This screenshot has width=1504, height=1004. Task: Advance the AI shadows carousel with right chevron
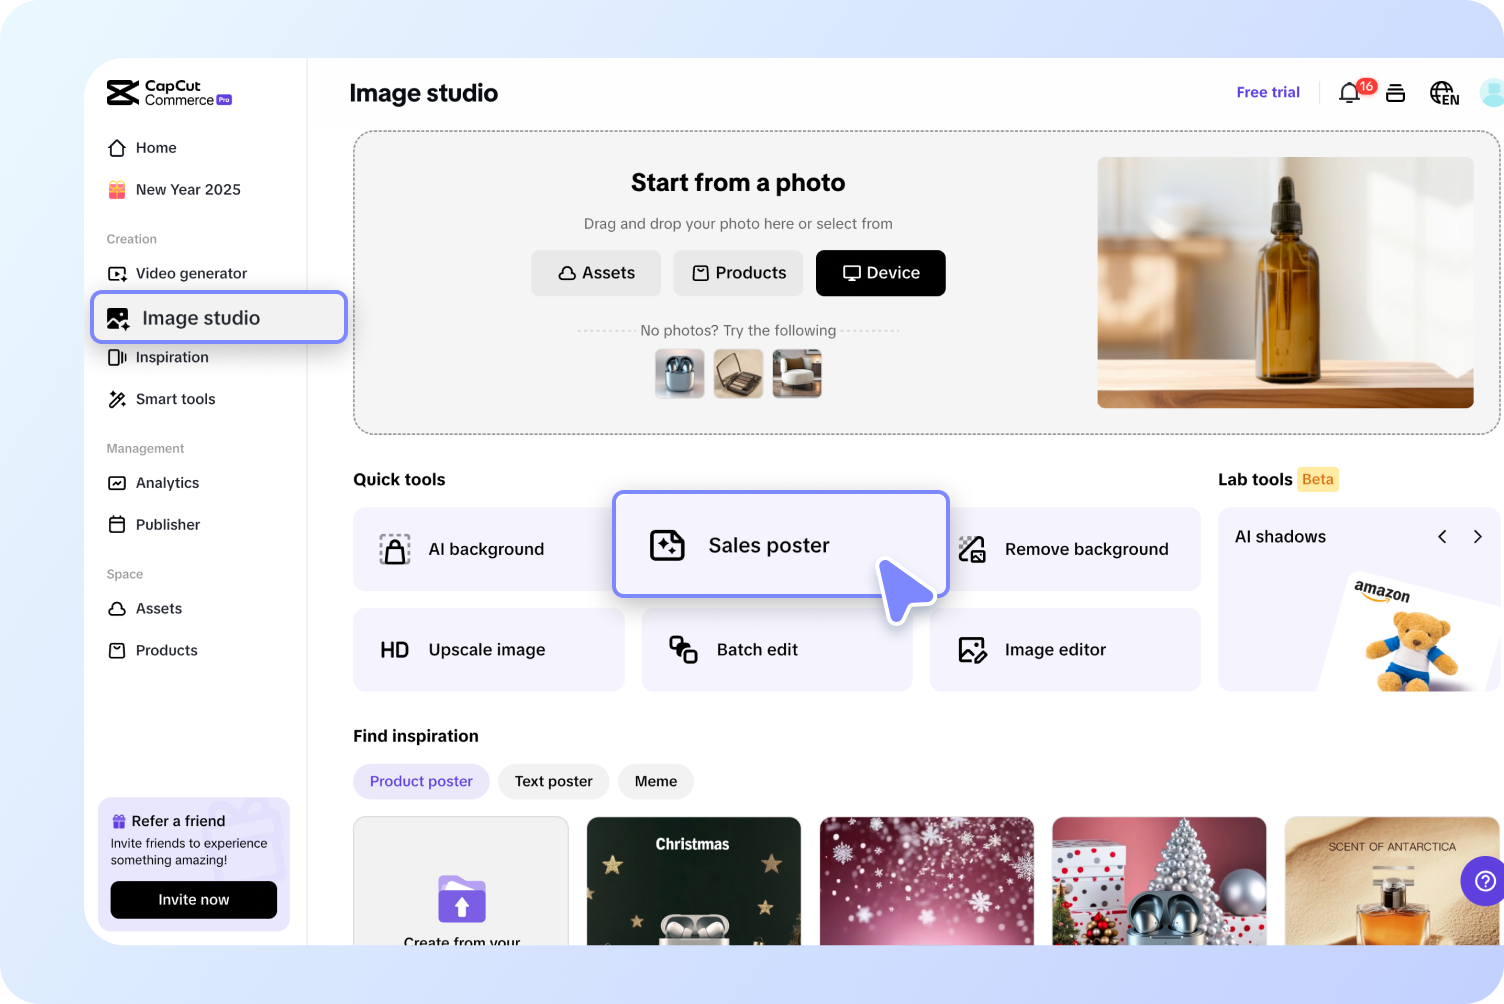1478,536
